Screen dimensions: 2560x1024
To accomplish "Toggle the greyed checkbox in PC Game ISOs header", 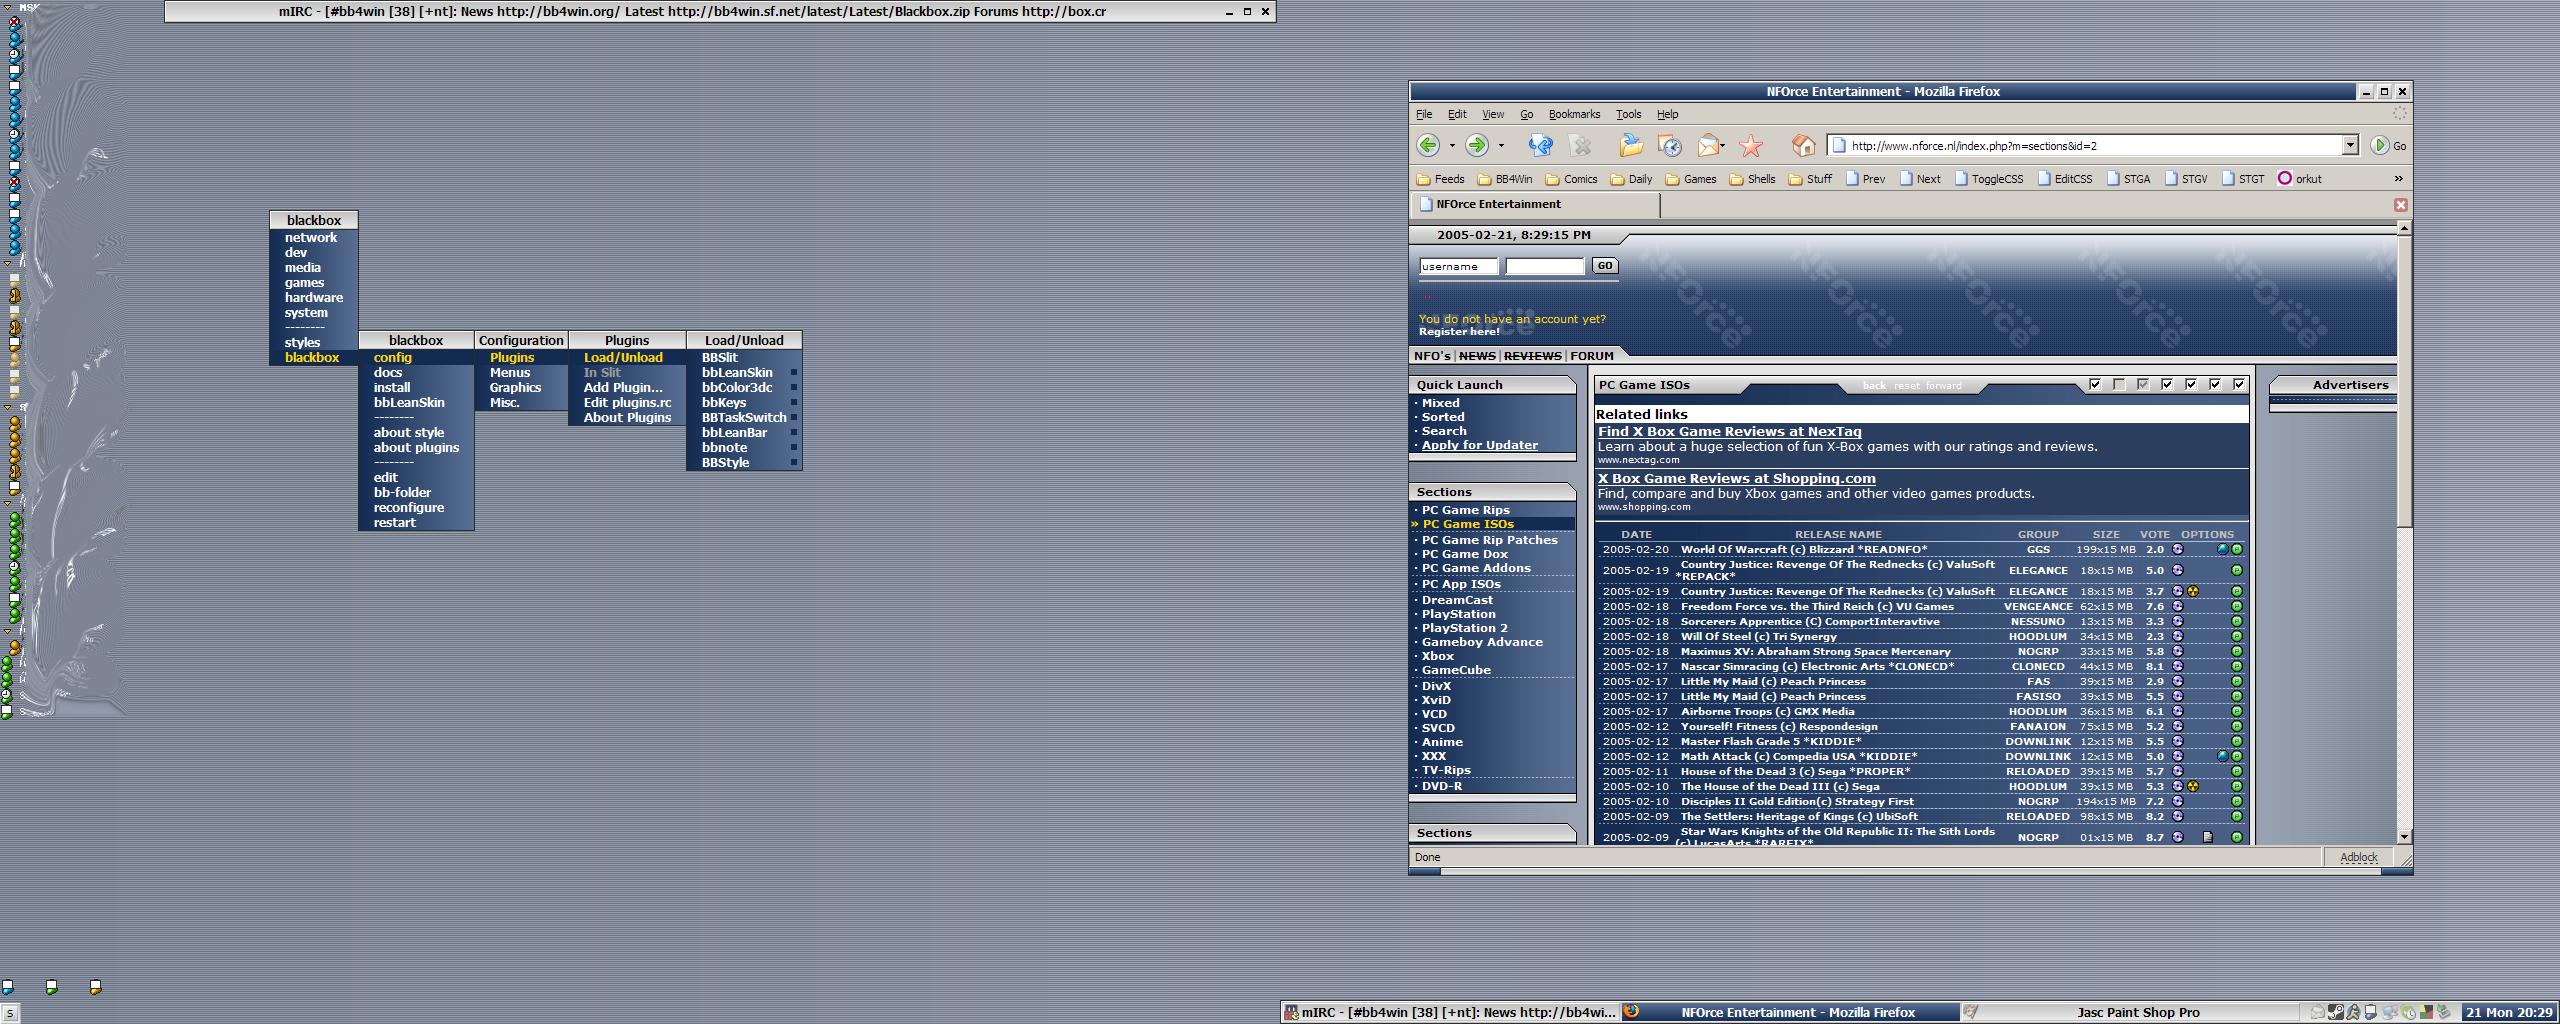I will (2143, 384).
